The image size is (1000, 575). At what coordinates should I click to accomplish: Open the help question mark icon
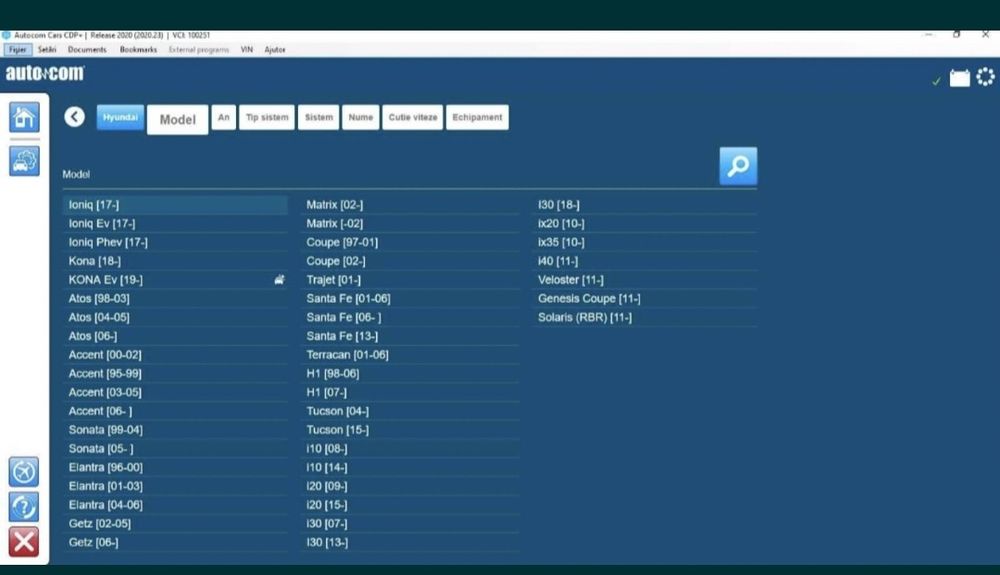coord(24,507)
